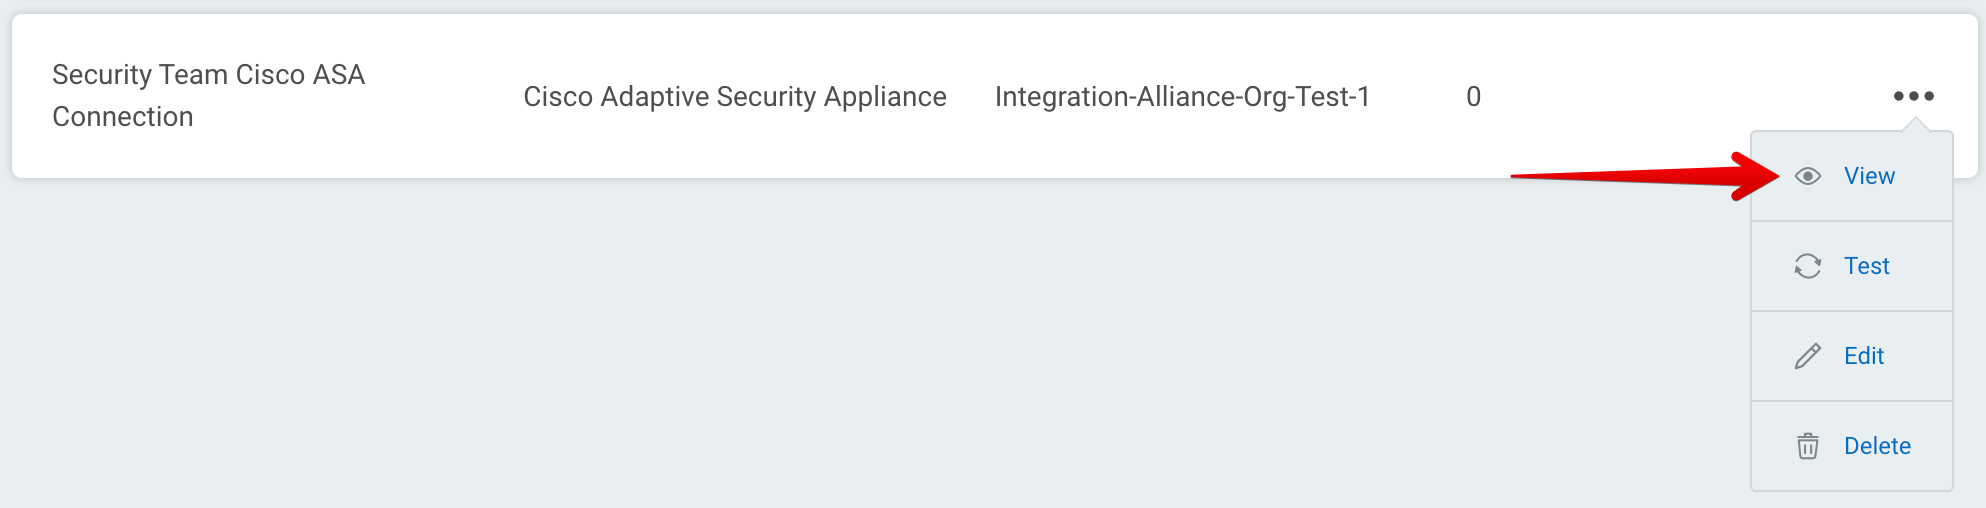
Task: Click the row's blank area left of the connection name
Action: (x=32, y=97)
